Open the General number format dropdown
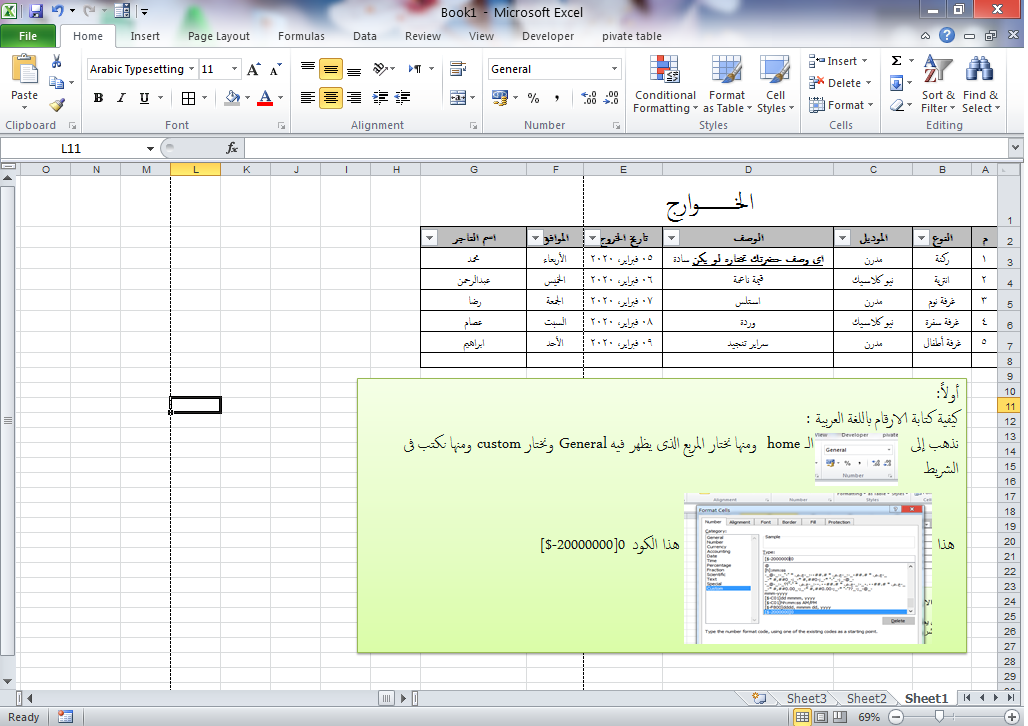Screen dimensions: 1028x726 pyautogui.click(x=614, y=69)
